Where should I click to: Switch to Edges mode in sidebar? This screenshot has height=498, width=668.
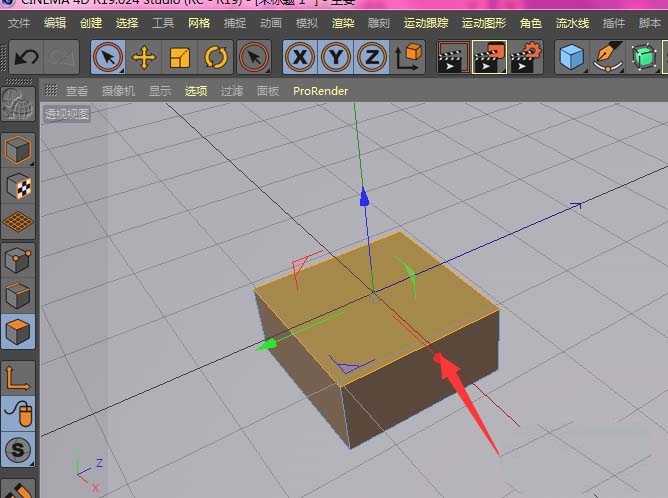[18, 296]
